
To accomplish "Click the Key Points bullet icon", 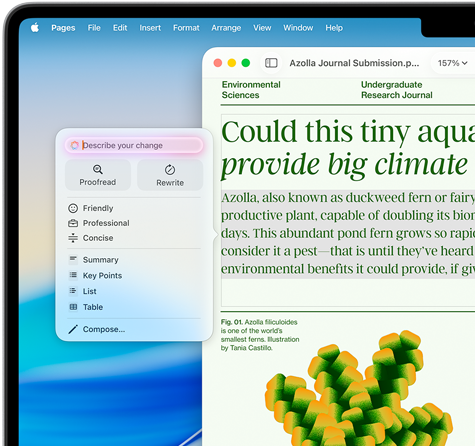I will pyautogui.click(x=73, y=275).
